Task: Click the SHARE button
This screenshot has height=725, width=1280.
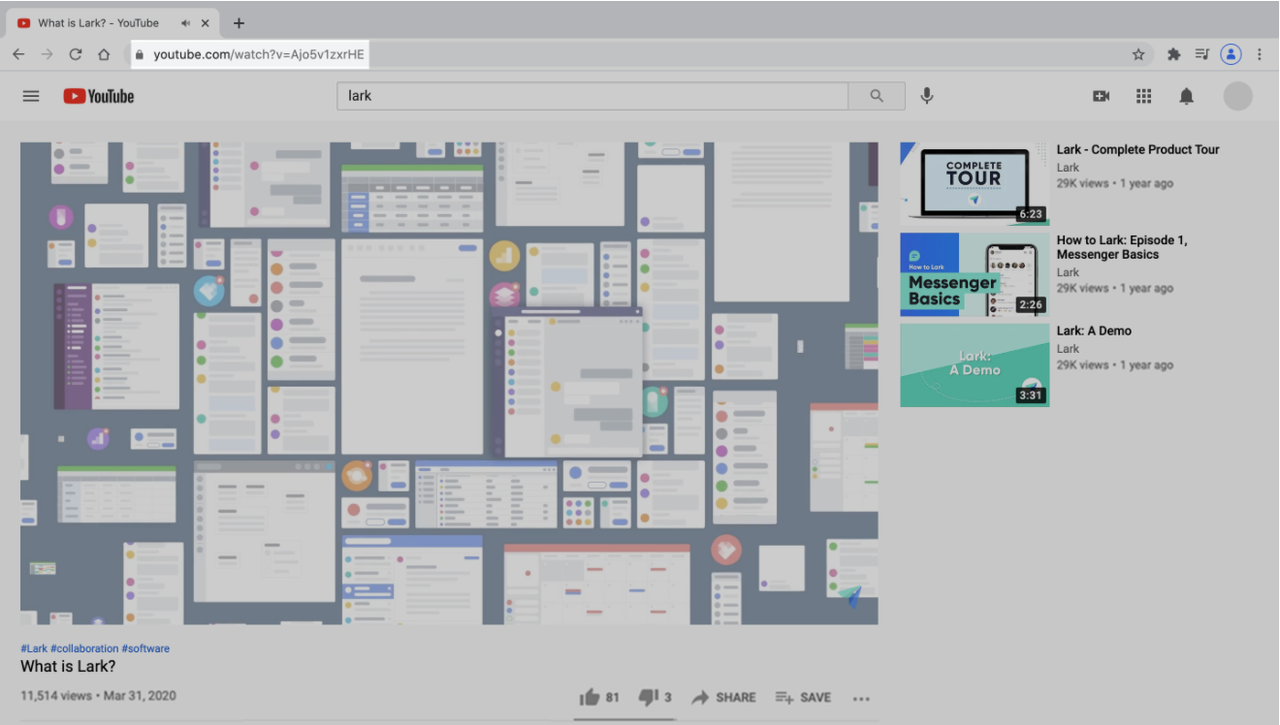Action: pyautogui.click(x=724, y=697)
